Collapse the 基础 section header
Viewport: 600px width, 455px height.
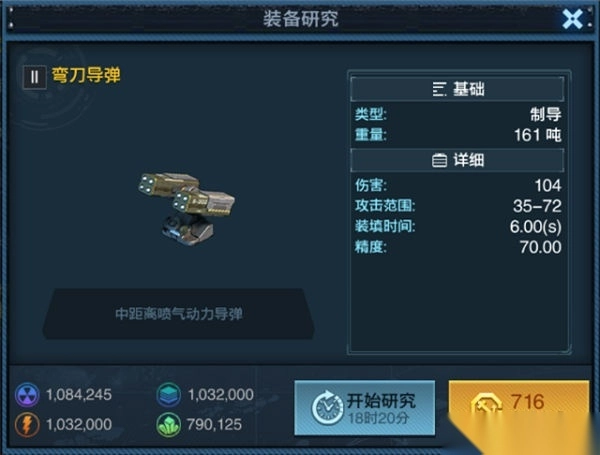coord(457,89)
